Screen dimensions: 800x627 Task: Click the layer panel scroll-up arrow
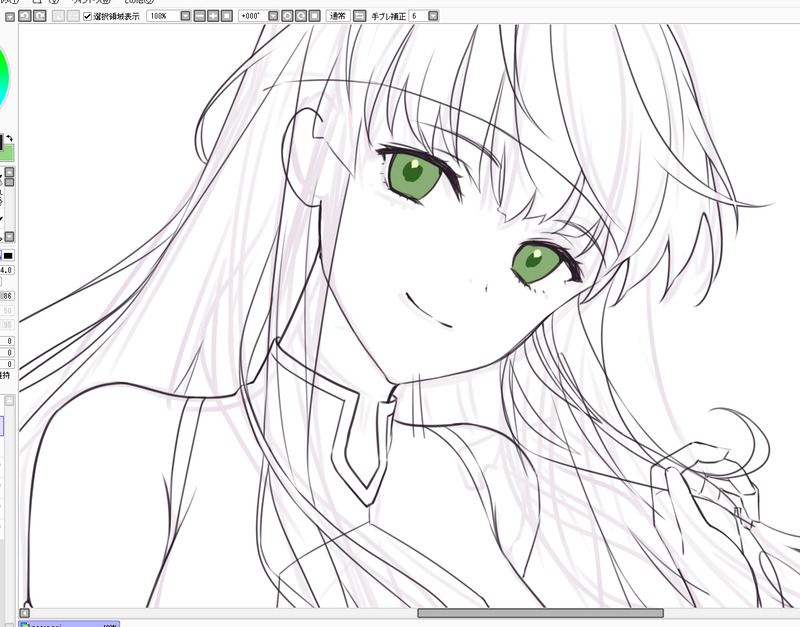tap(9, 402)
